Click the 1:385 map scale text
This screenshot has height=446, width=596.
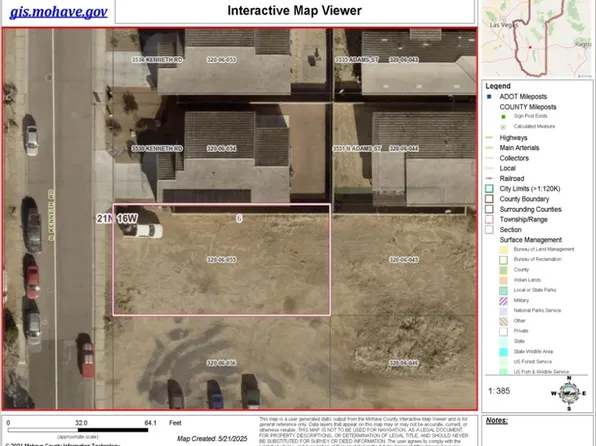point(499,391)
